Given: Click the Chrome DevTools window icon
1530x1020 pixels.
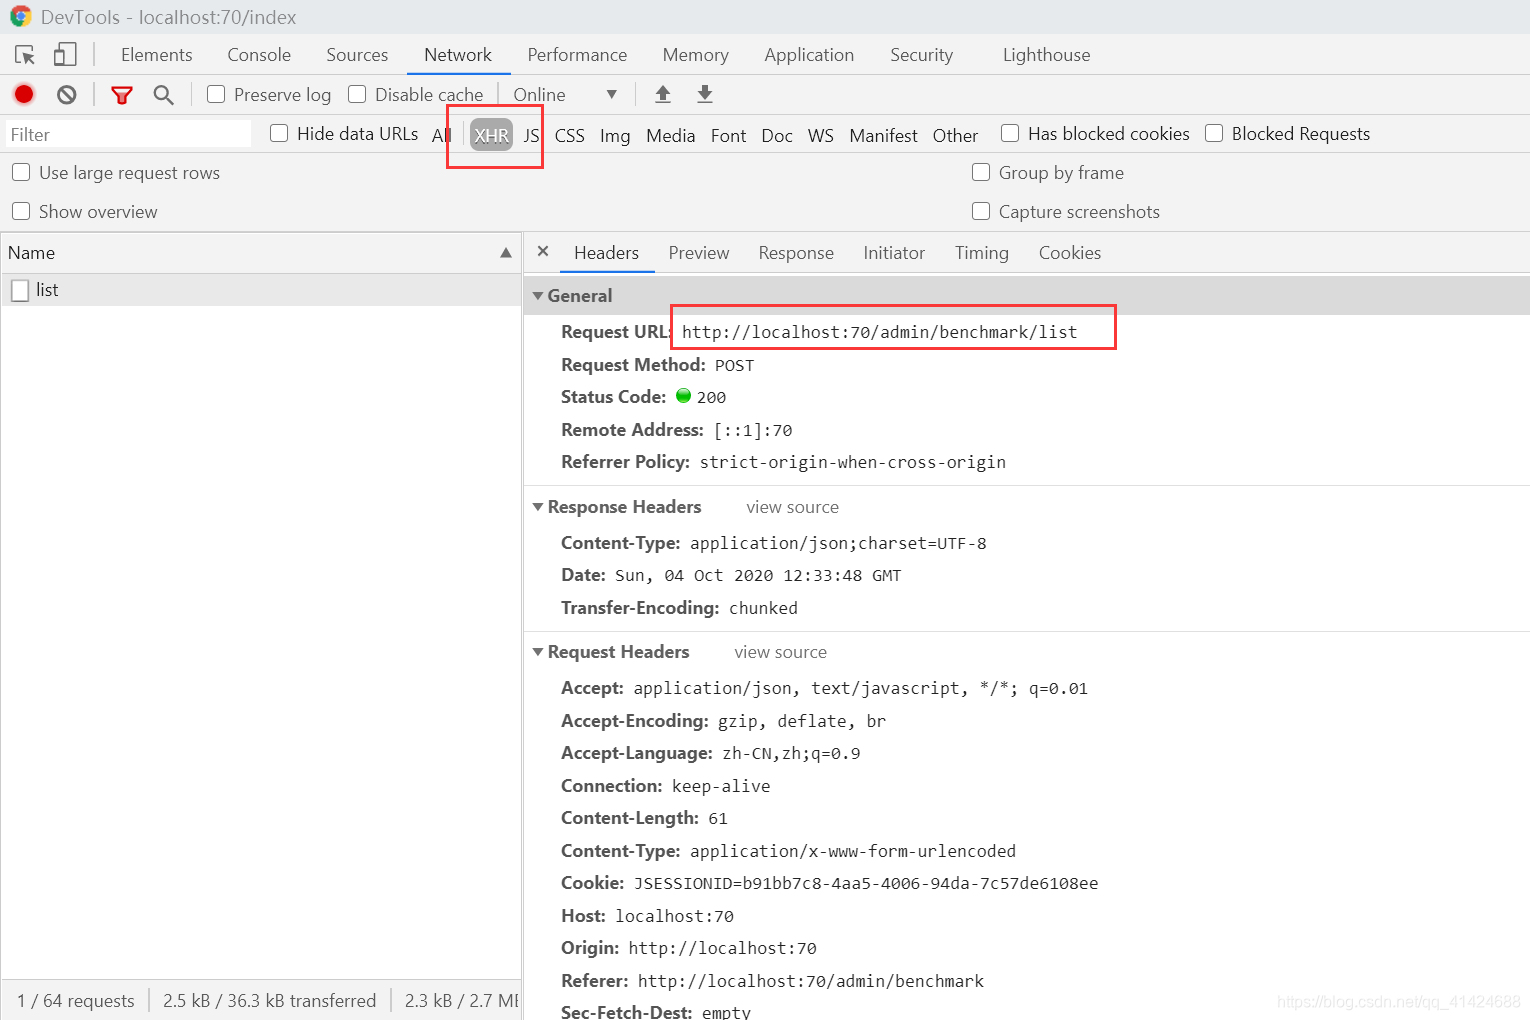Looking at the screenshot, I should (21, 17).
